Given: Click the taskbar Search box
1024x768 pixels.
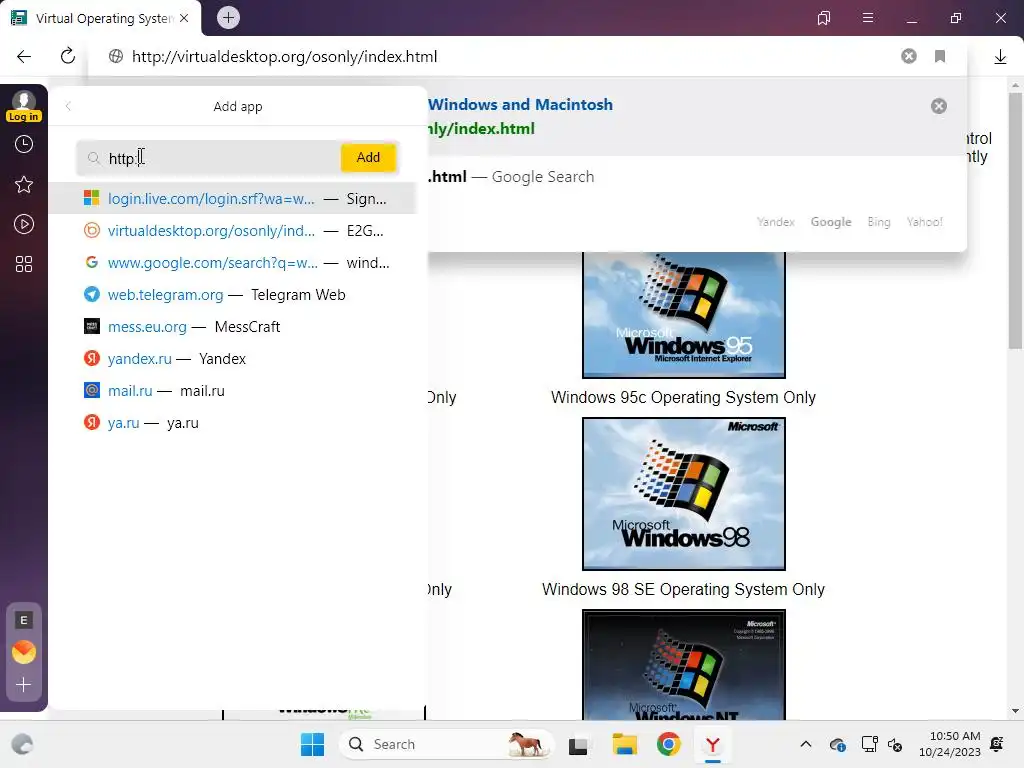Looking at the screenshot, I should [x=445, y=744].
